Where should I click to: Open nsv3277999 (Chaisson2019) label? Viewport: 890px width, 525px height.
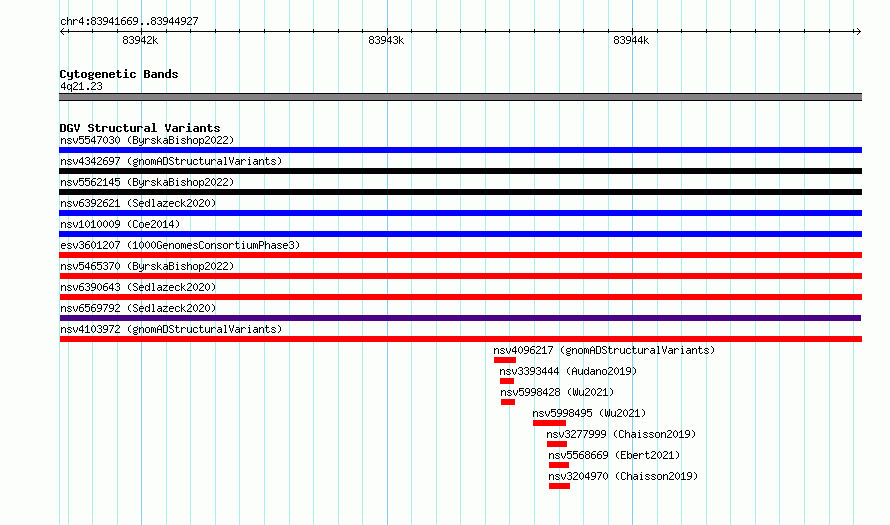coord(621,434)
